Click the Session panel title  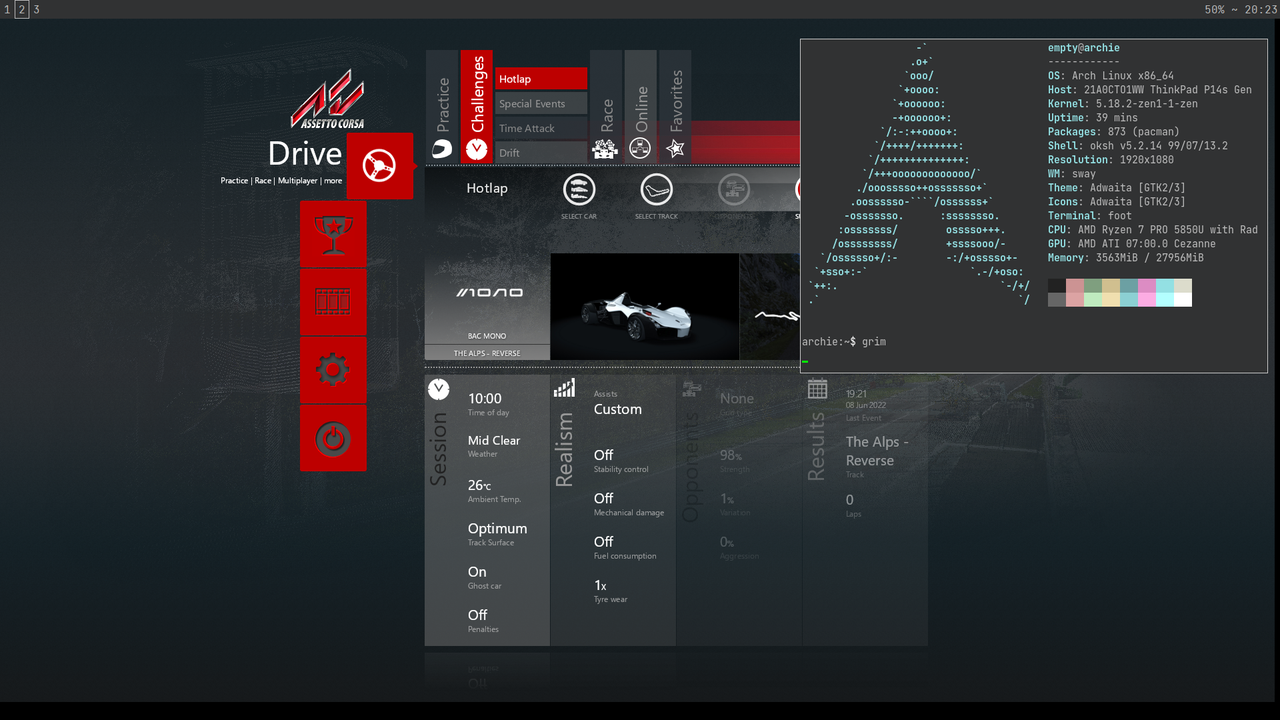pyautogui.click(x=438, y=450)
